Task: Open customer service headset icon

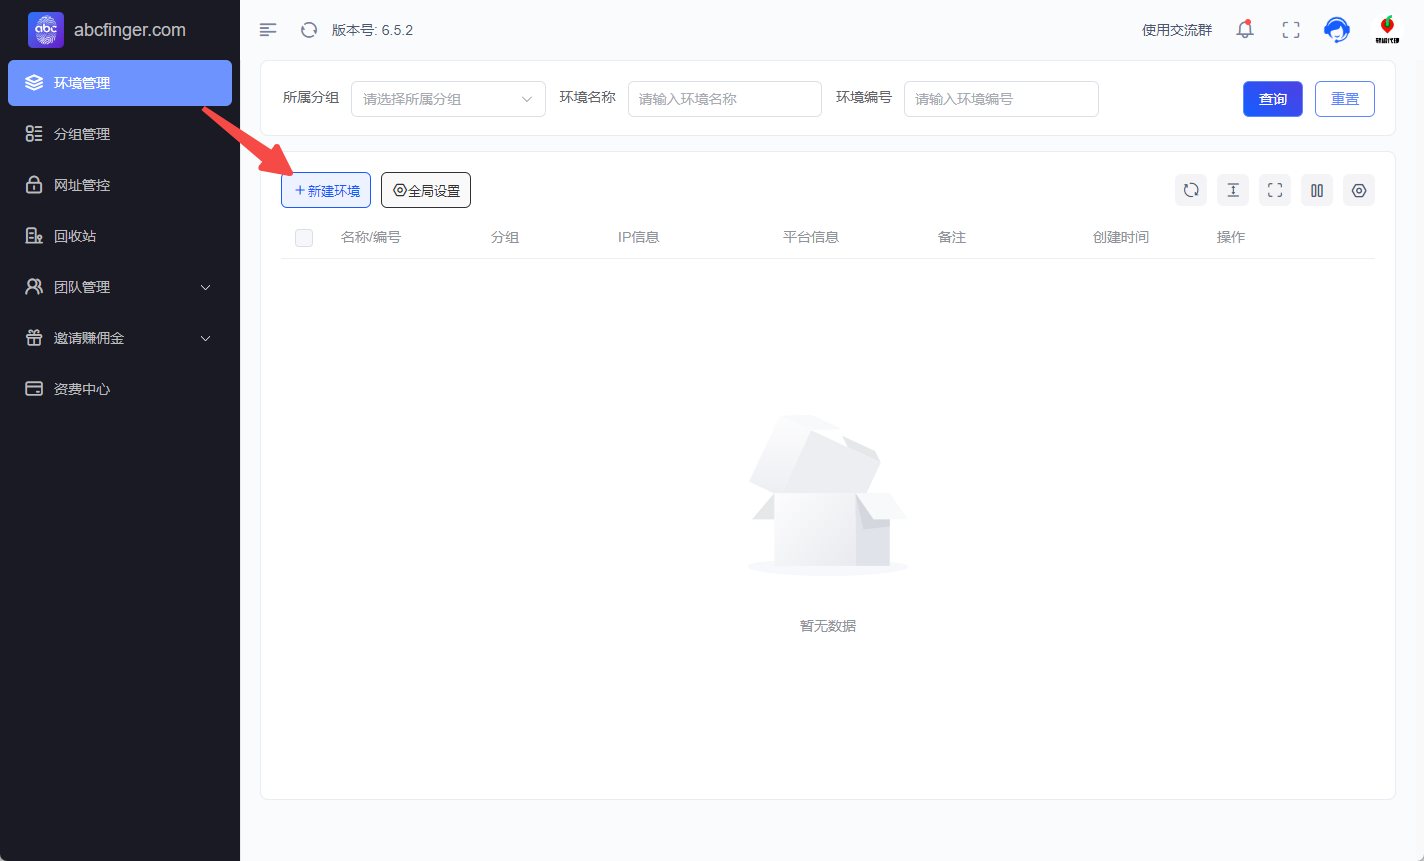Action: (1337, 30)
